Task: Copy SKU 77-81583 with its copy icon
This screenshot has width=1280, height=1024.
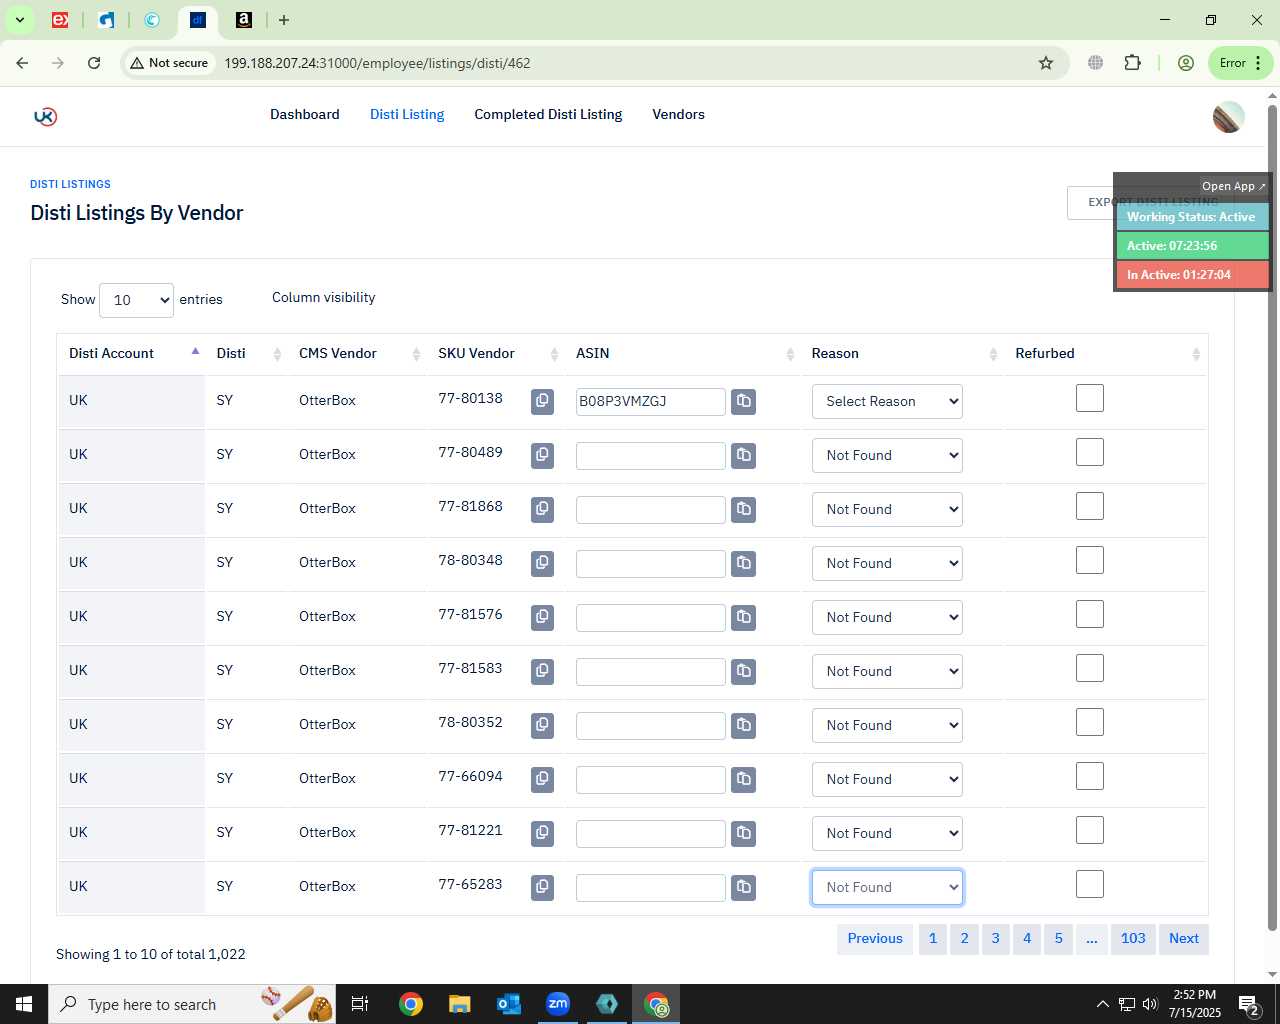Action: click(542, 671)
